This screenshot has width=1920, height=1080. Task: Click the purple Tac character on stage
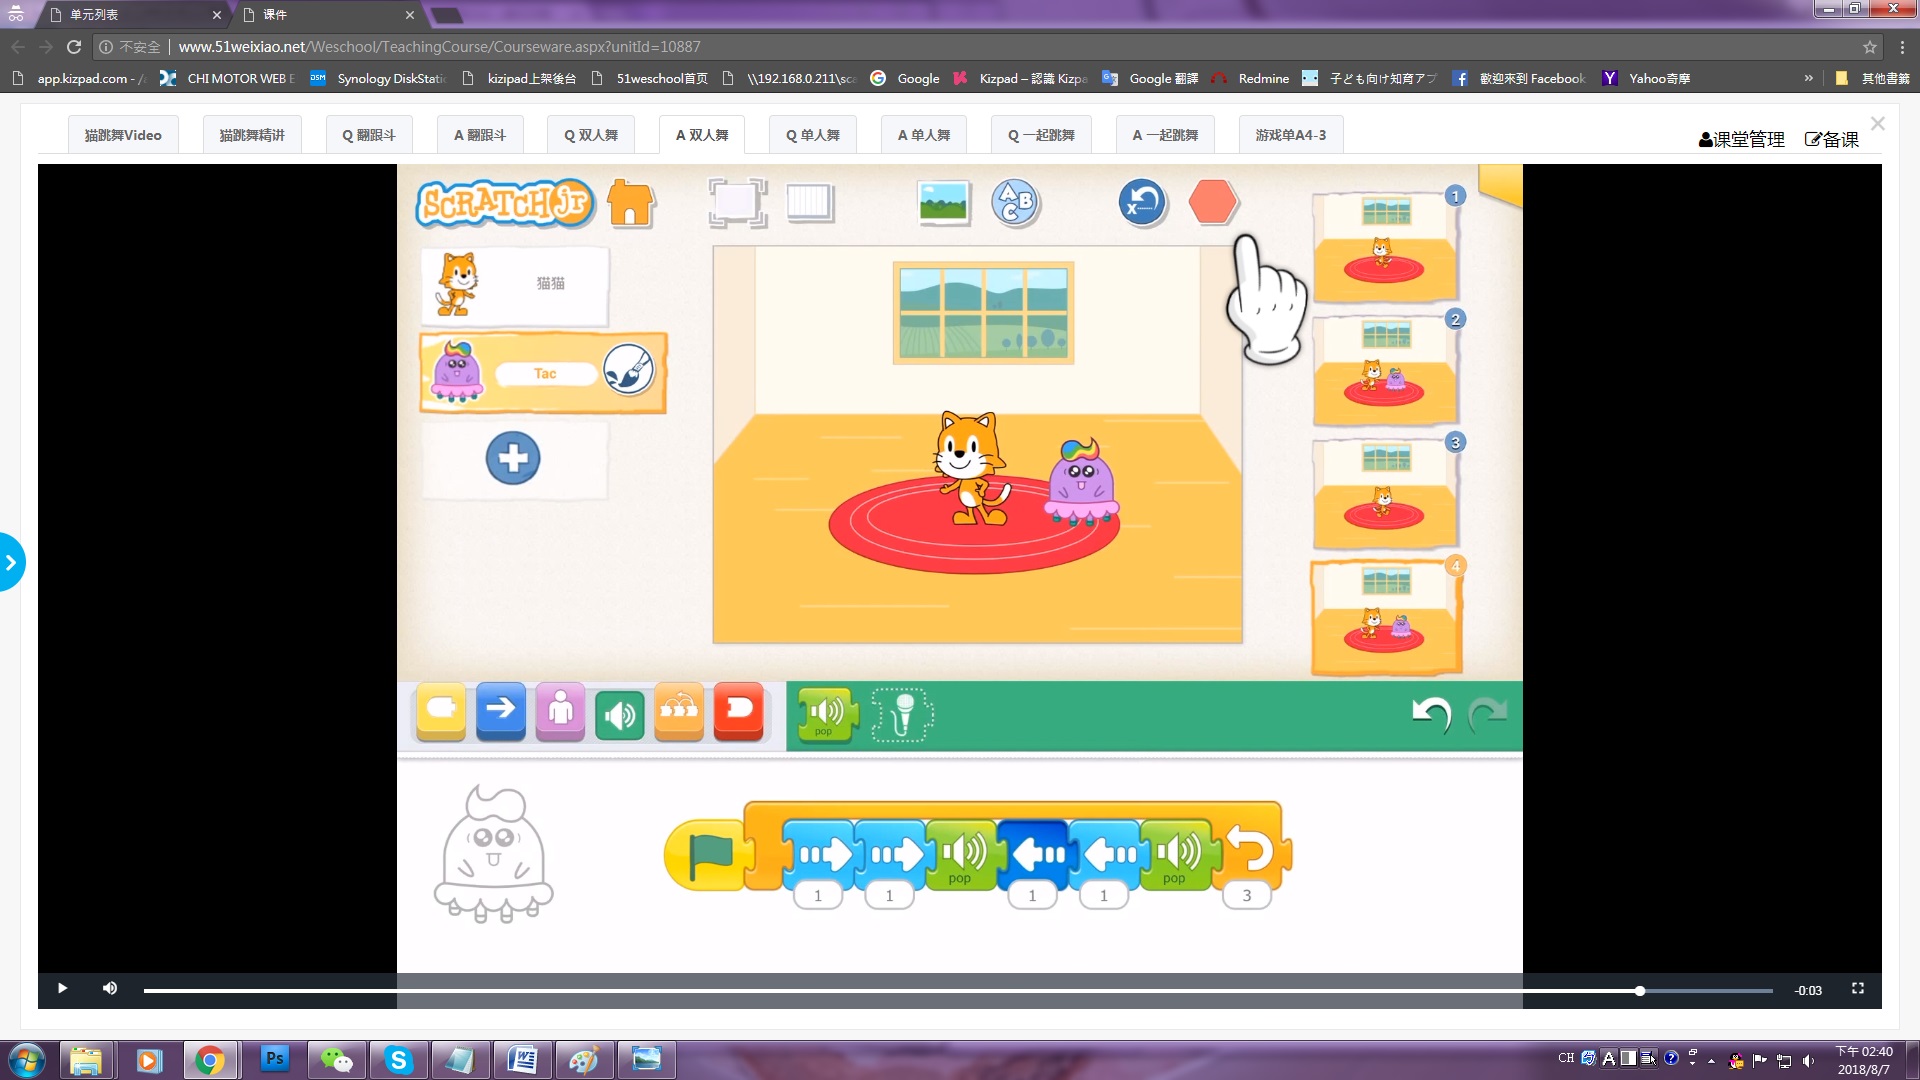[x=1080, y=482]
